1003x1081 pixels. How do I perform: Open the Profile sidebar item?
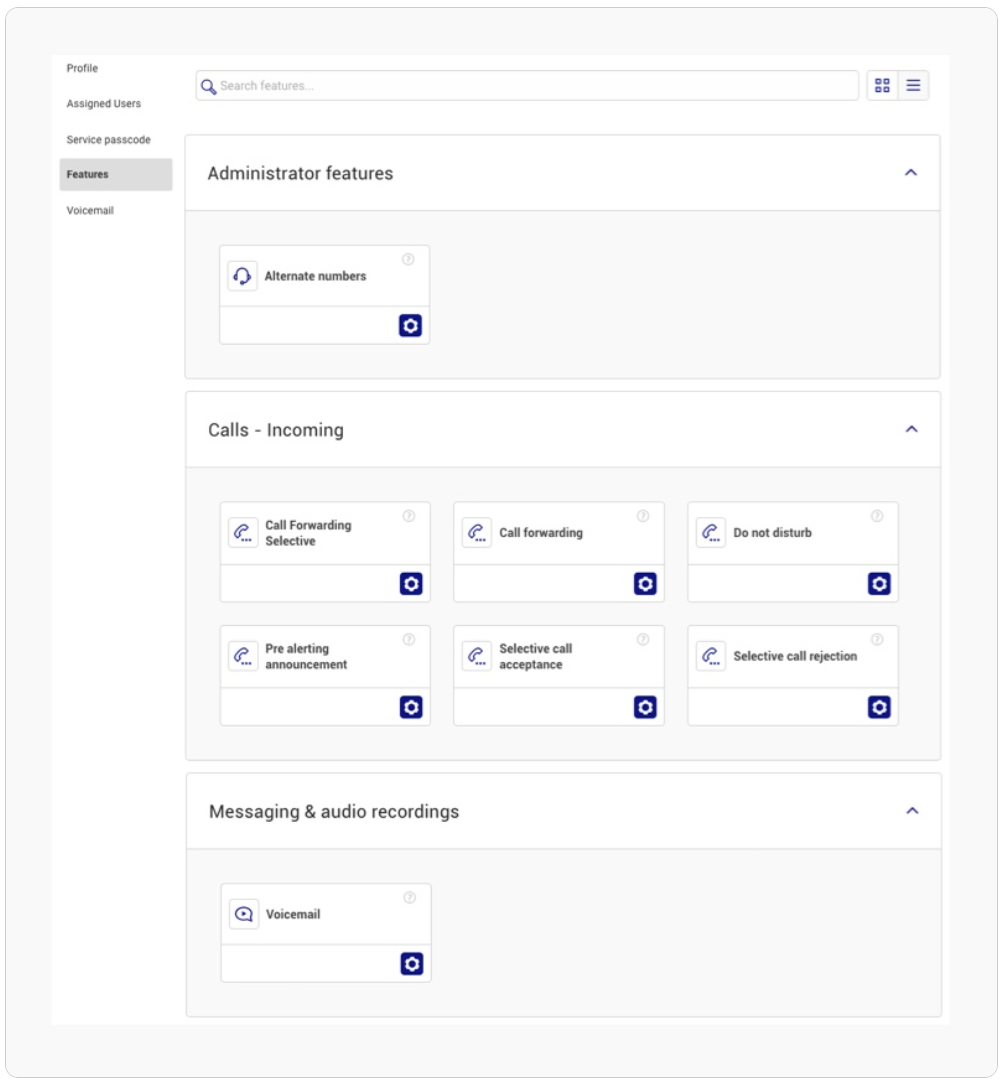point(82,68)
